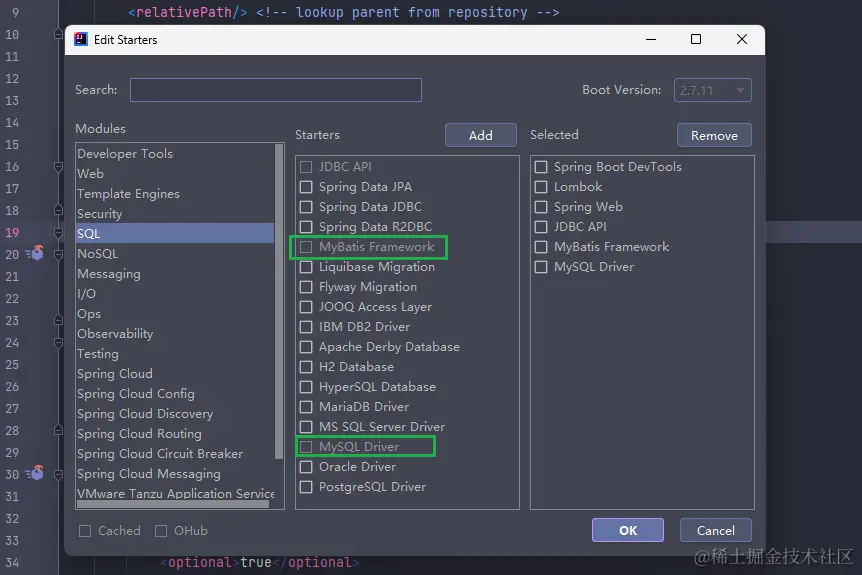This screenshot has width=862, height=575.
Task: Select the Ops module
Action: (x=175, y=313)
